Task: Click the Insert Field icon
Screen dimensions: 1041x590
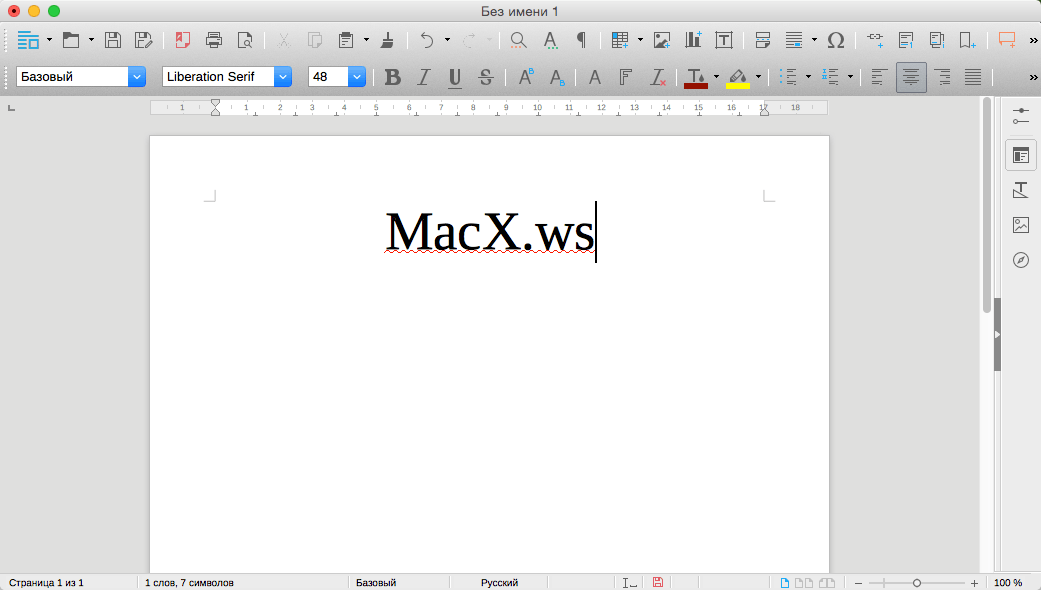Action: tap(794, 40)
